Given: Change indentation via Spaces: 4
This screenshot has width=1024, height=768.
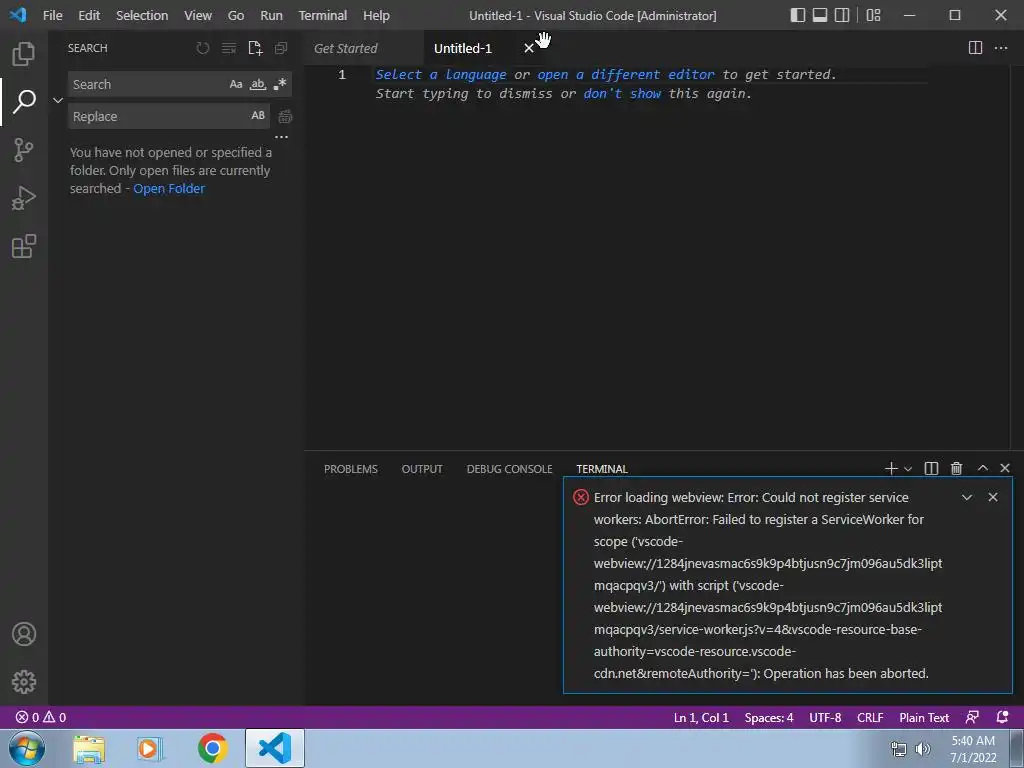Looking at the screenshot, I should (769, 717).
